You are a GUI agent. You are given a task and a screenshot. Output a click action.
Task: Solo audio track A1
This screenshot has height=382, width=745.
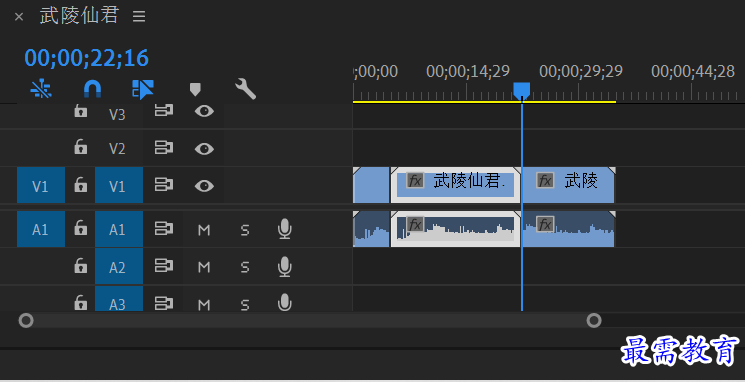pos(245,230)
